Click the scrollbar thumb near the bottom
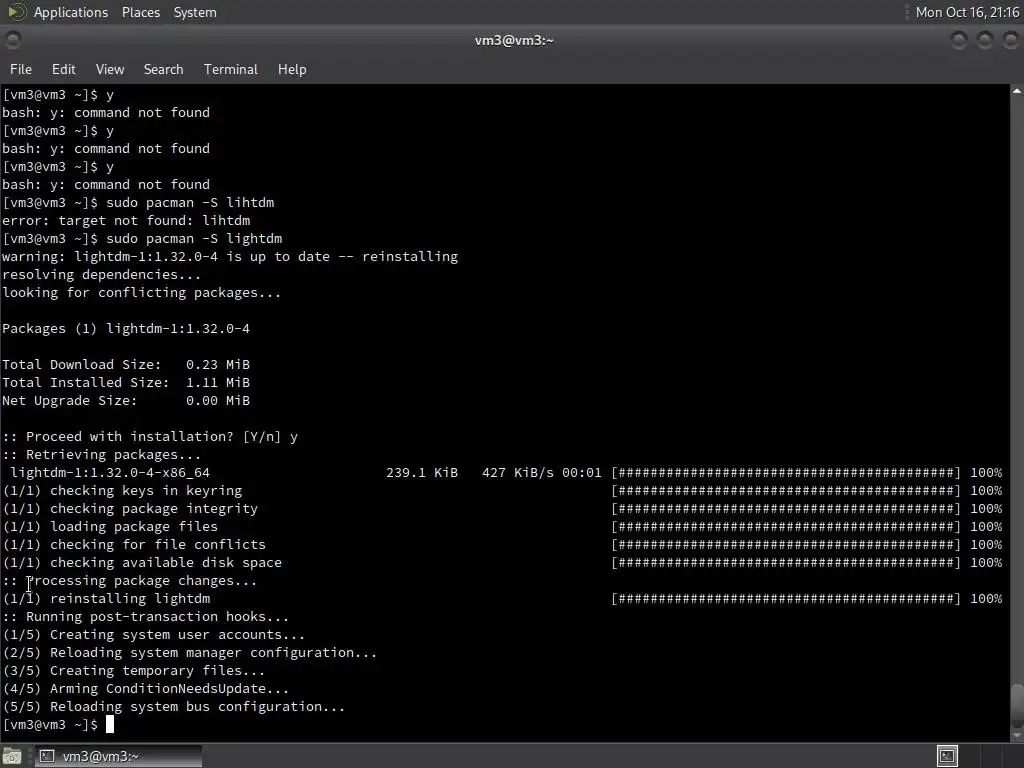Viewport: 1024px width, 768px height. (1017, 705)
